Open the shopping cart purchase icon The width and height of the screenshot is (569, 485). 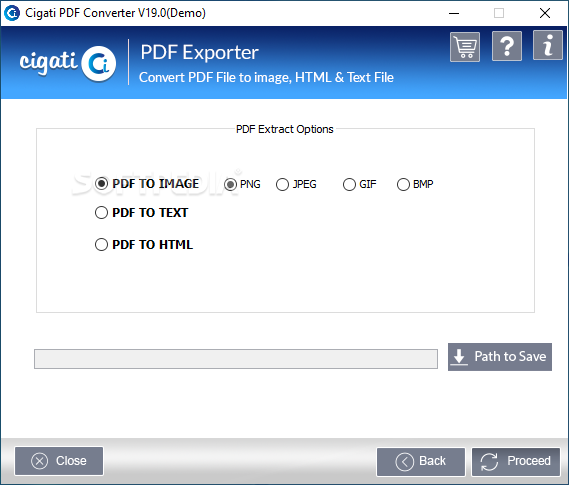click(x=465, y=47)
